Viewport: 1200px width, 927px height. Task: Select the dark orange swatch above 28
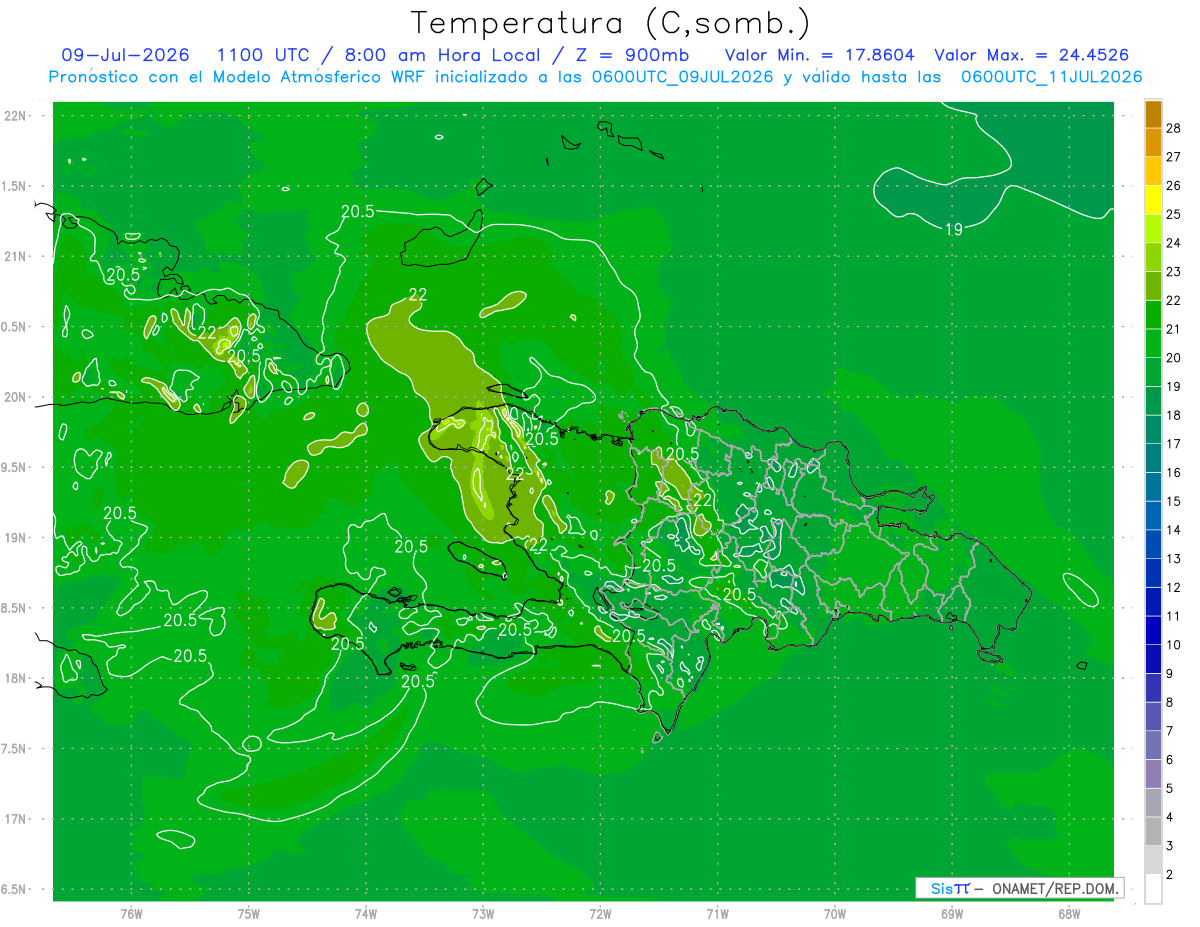pyautogui.click(x=1153, y=113)
